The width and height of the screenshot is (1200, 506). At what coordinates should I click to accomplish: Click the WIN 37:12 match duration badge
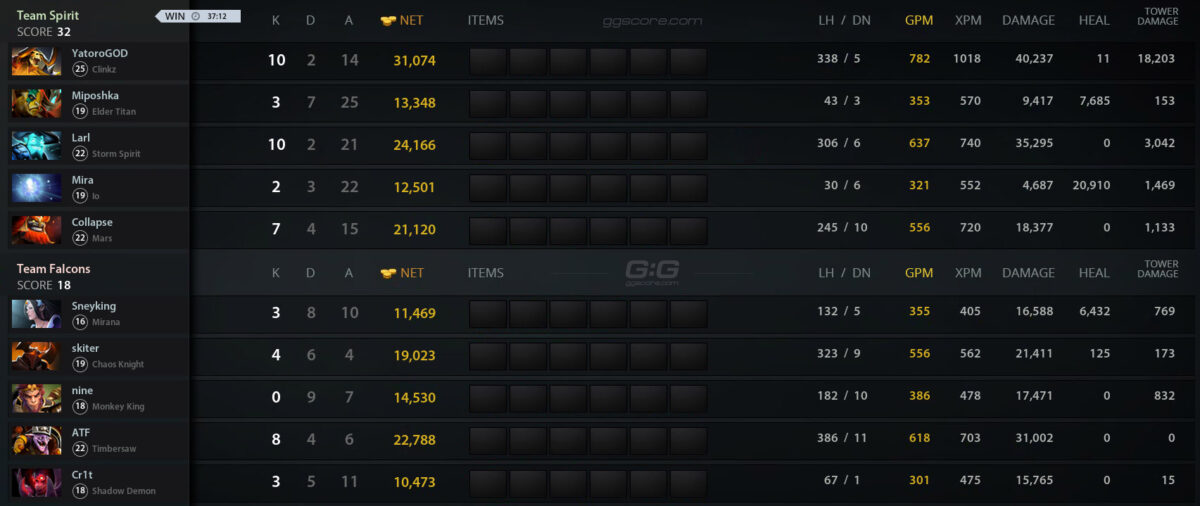coord(198,16)
